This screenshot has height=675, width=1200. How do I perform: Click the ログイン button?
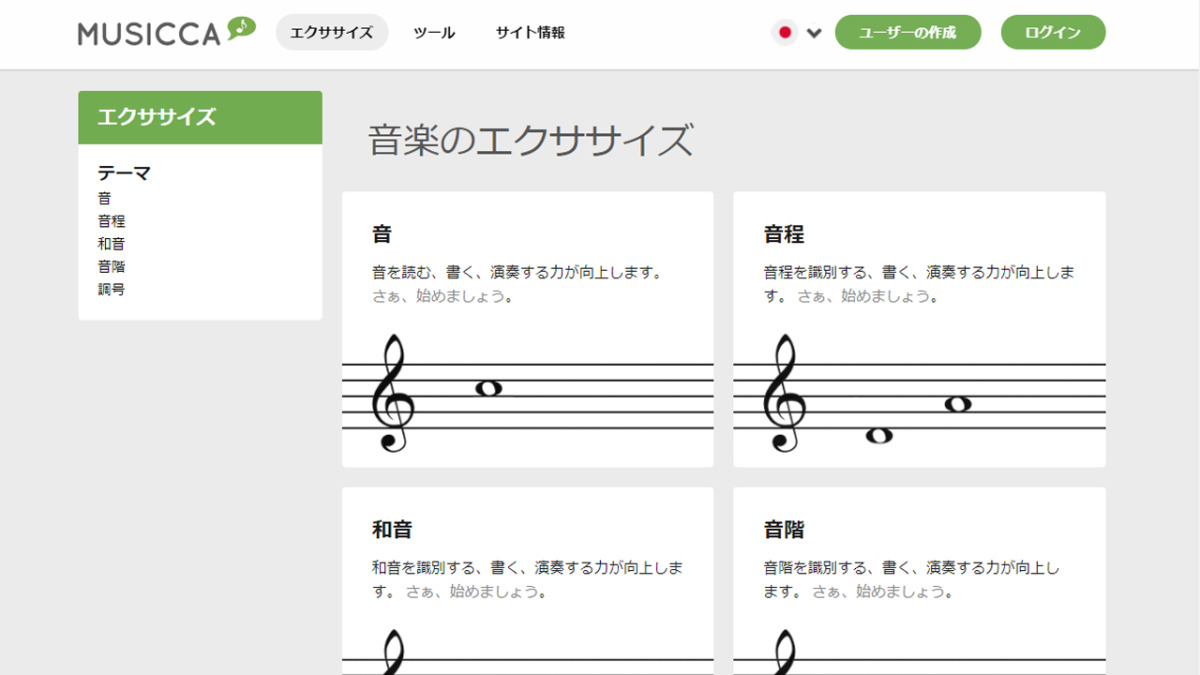click(x=1053, y=32)
